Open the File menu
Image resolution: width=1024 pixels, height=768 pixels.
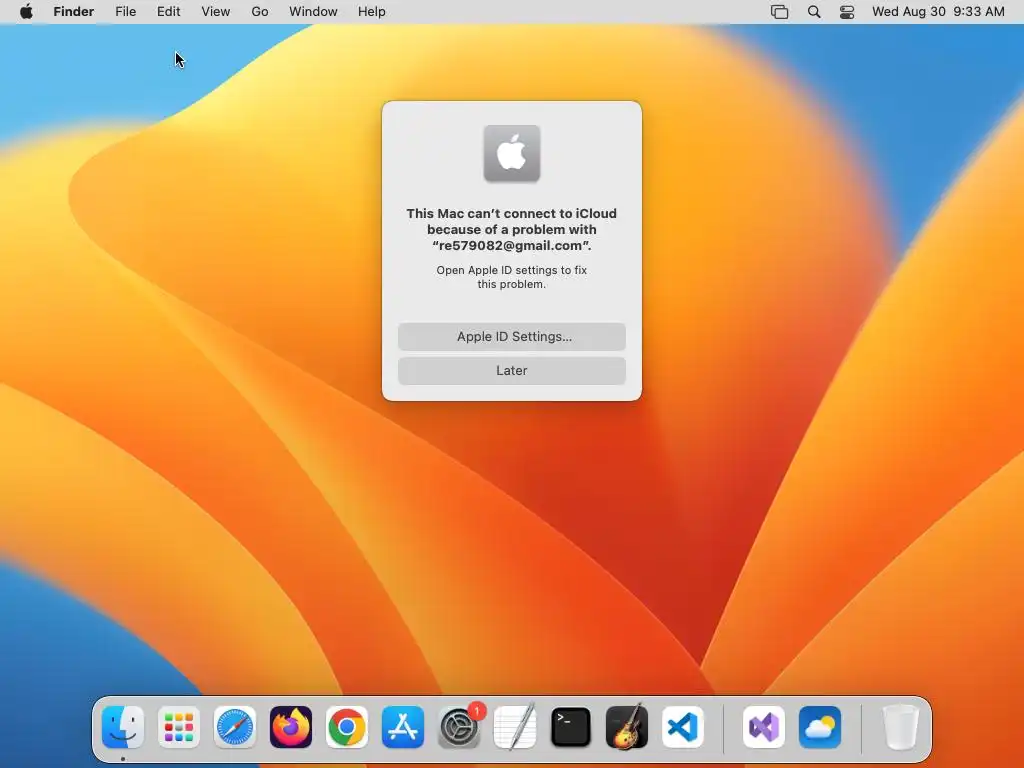tap(125, 12)
